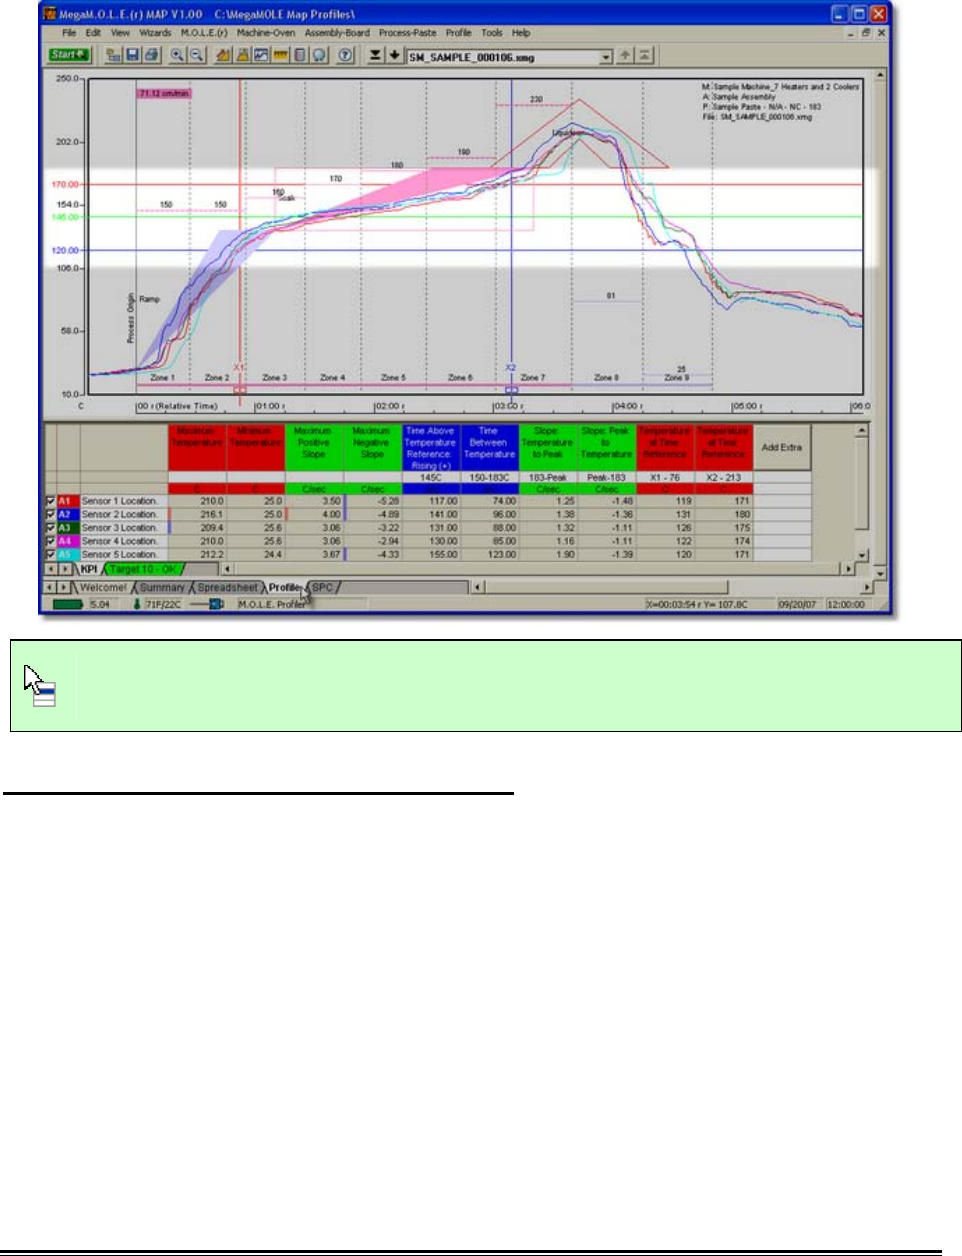Click the zoom out magnifier icon
Image resolution: width=962 pixels, height=1256 pixels.
[196, 56]
